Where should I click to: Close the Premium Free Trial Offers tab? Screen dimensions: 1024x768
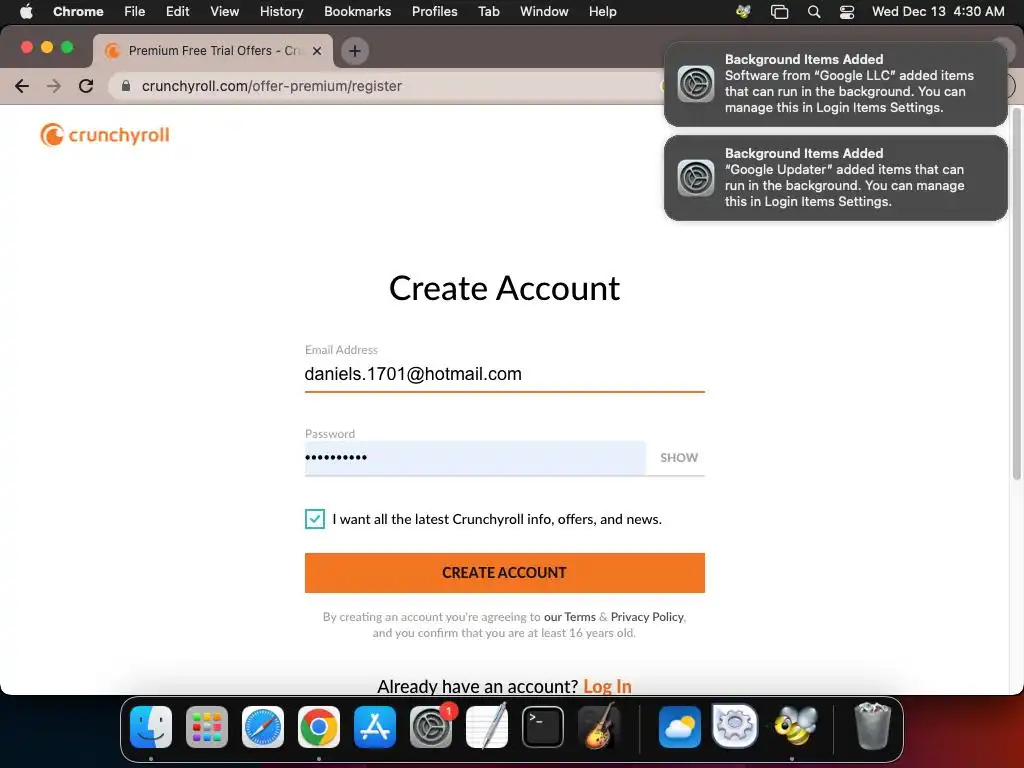coord(317,51)
